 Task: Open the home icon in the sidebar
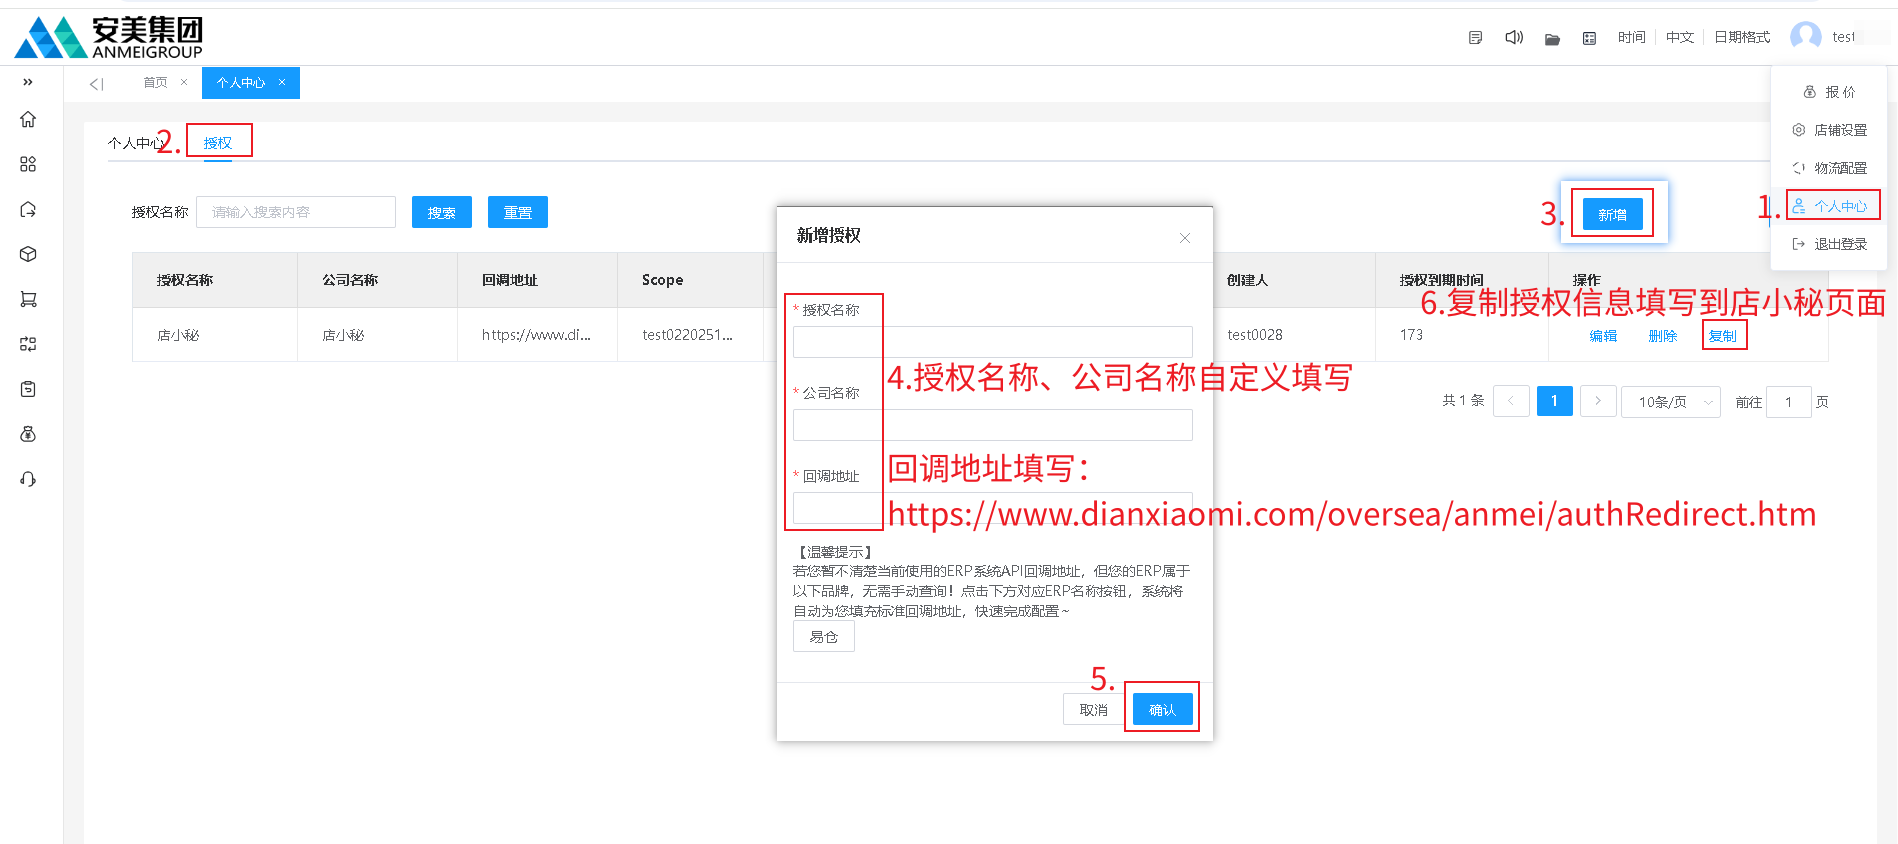[x=28, y=120]
